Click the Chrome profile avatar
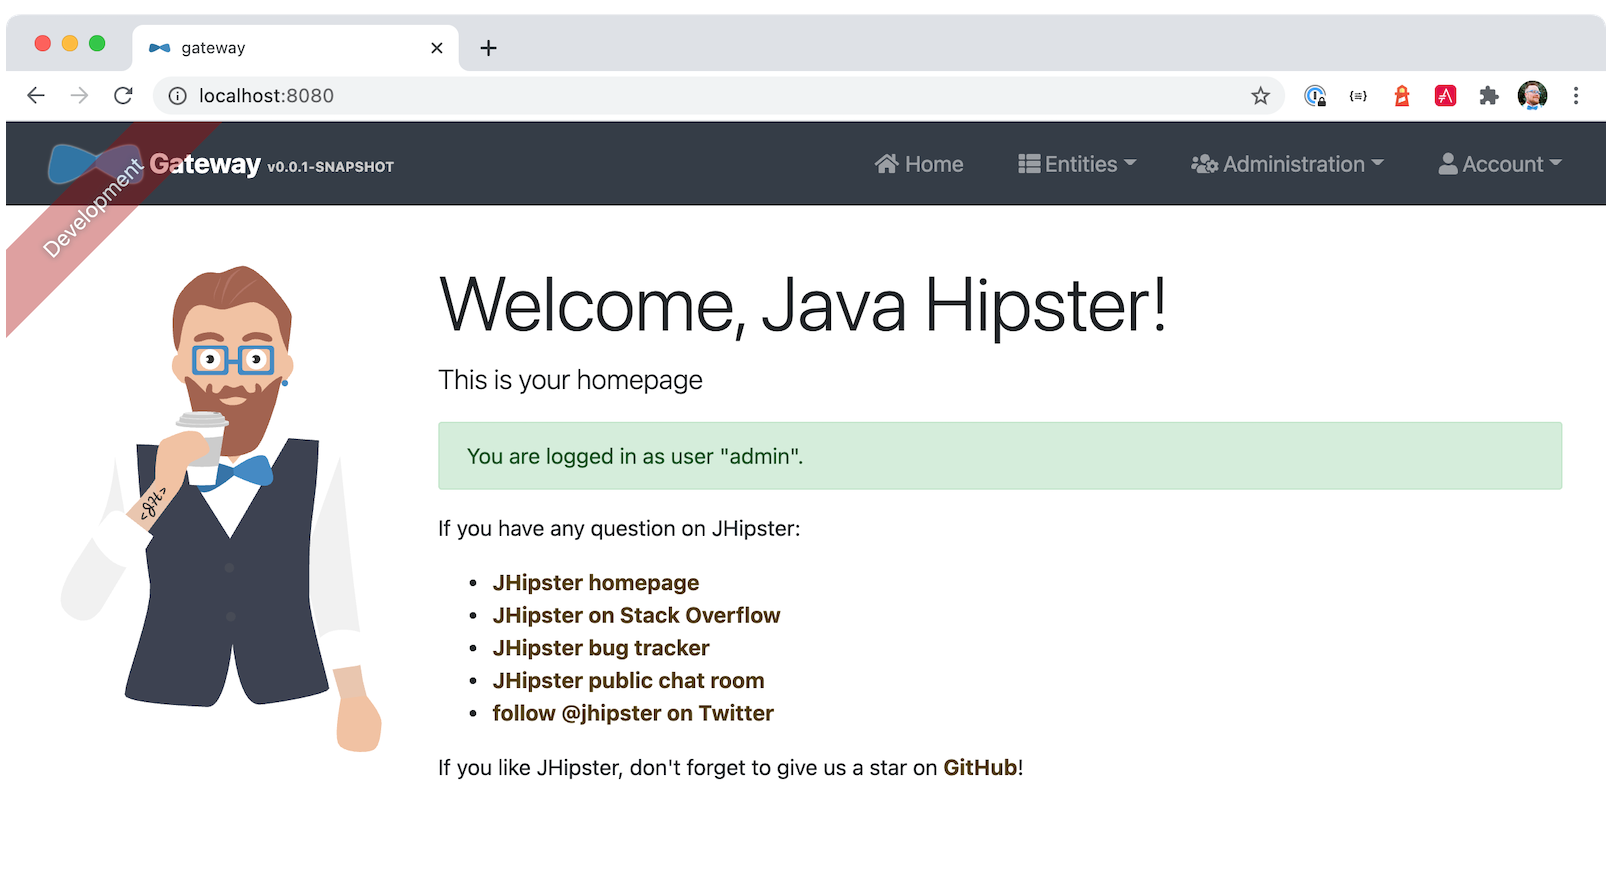The image size is (1614, 872). tap(1532, 96)
